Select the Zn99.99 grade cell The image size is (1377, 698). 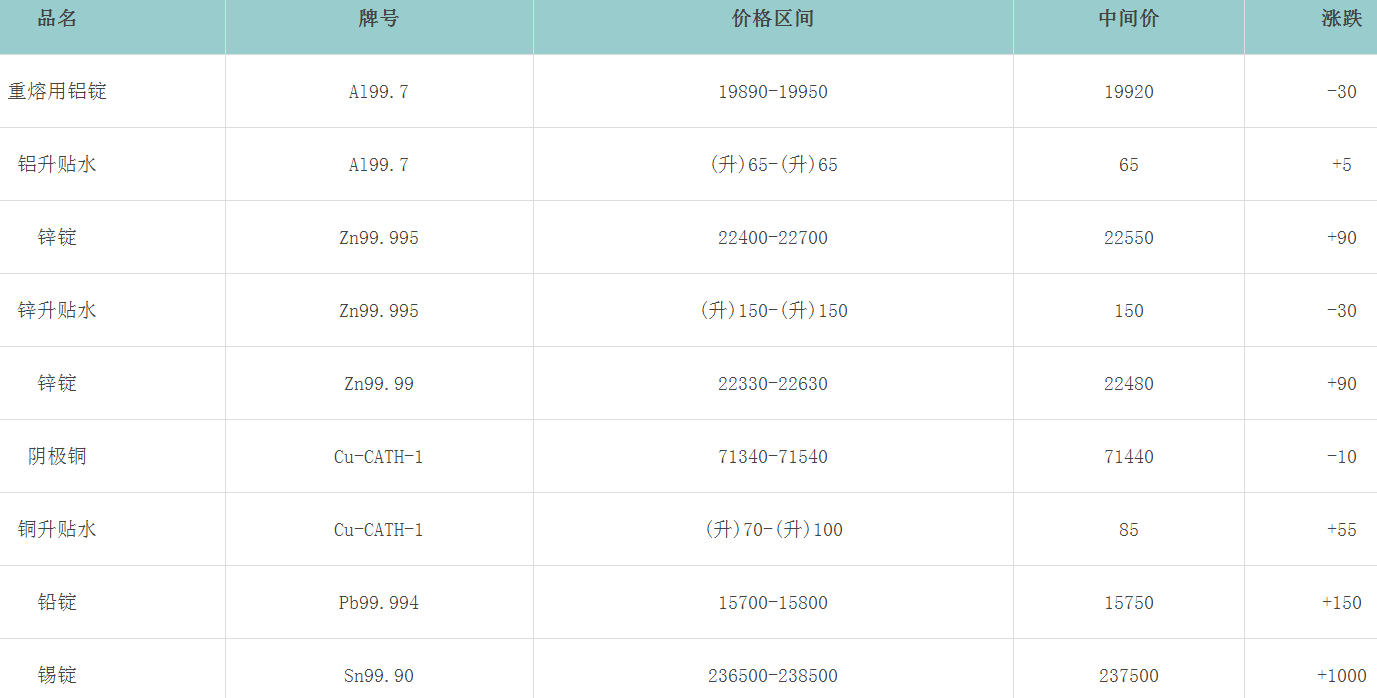tap(378, 384)
